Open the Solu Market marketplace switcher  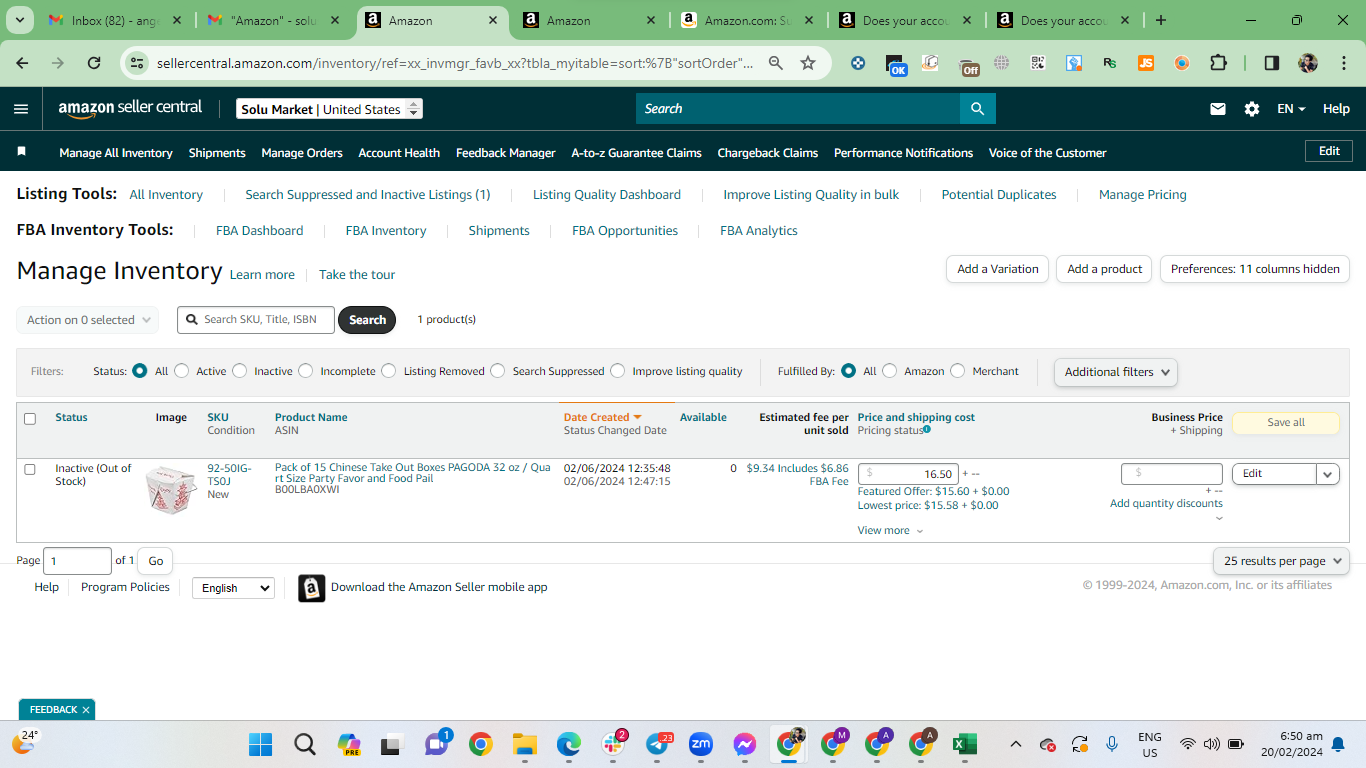[330, 109]
